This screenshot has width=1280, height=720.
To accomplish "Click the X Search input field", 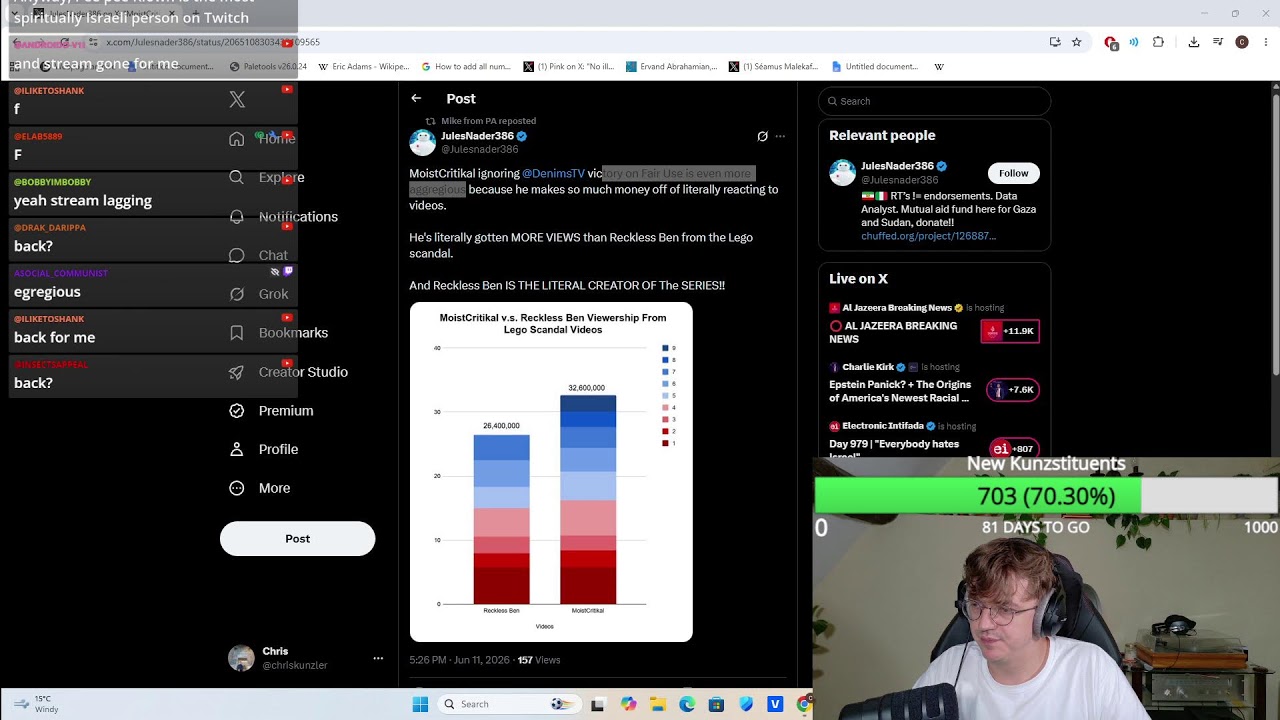I will pos(934,101).
